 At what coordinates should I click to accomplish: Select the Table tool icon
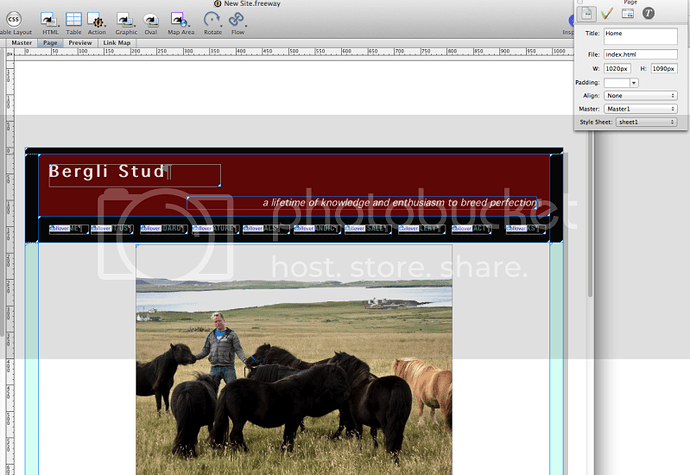(x=73, y=19)
